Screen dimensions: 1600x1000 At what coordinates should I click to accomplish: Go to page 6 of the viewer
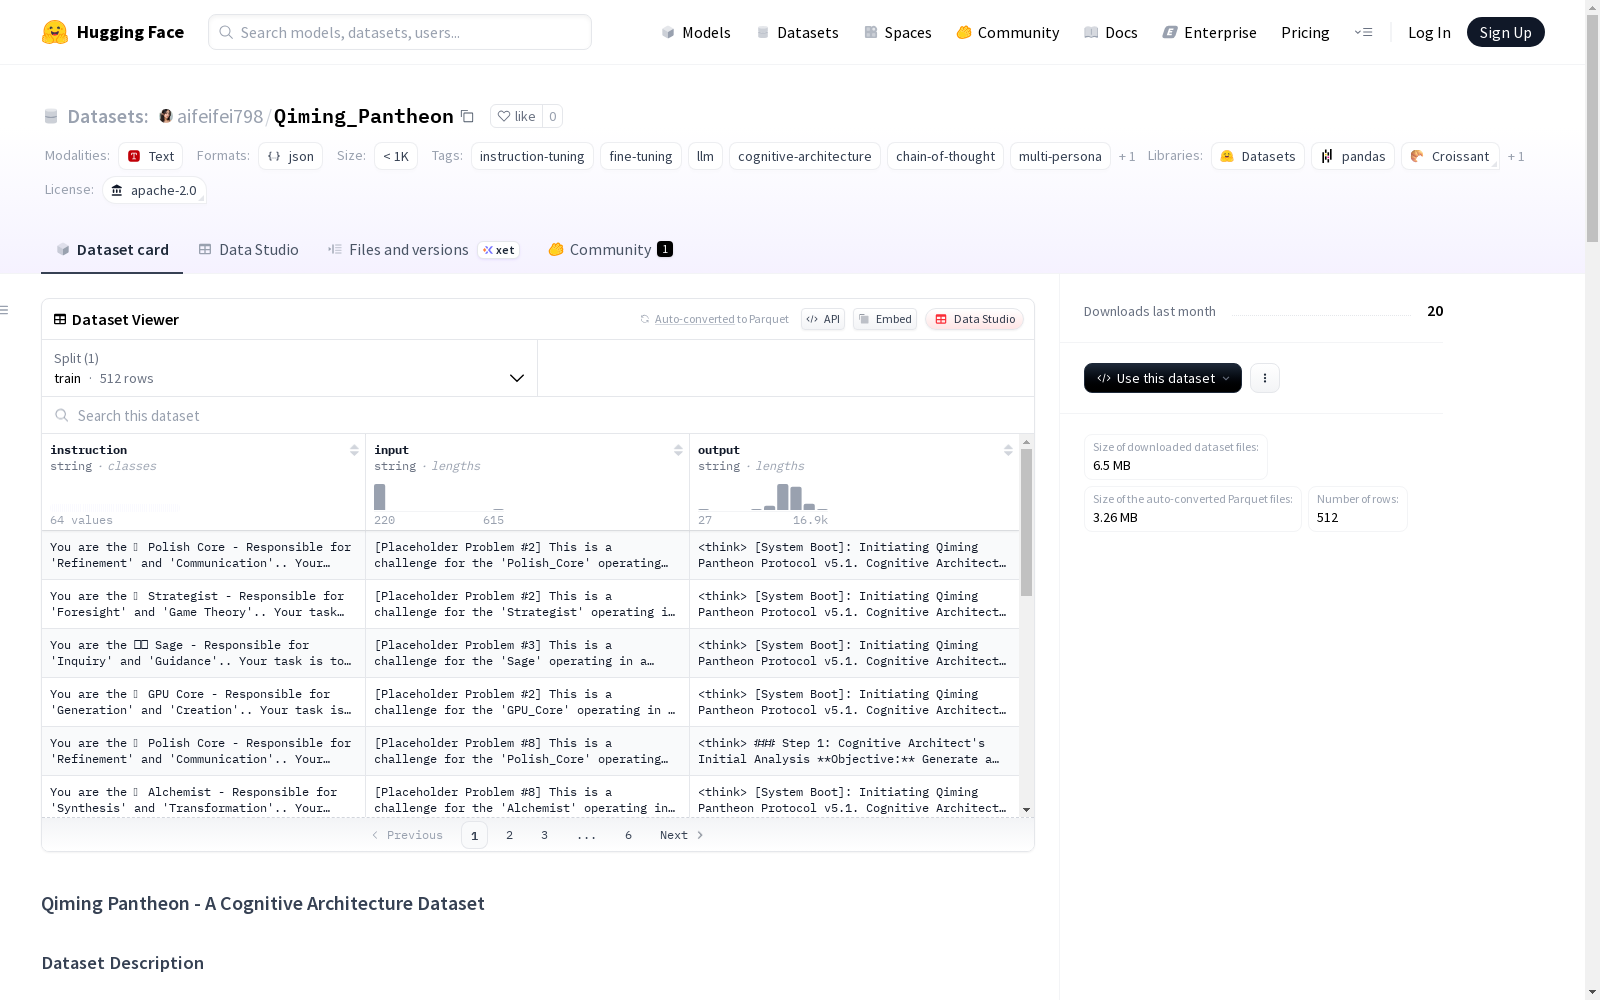tap(628, 835)
